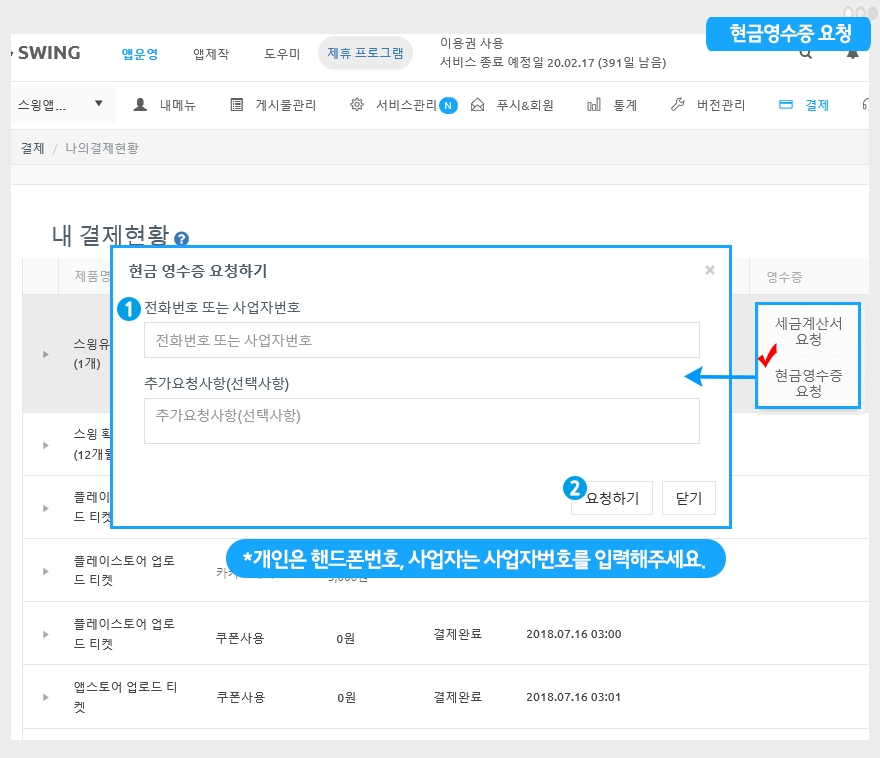Screen dimensions: 880x758
Task: Expand the 앱스토어 업로드 티켓 row
Action: tap(45, 697)
